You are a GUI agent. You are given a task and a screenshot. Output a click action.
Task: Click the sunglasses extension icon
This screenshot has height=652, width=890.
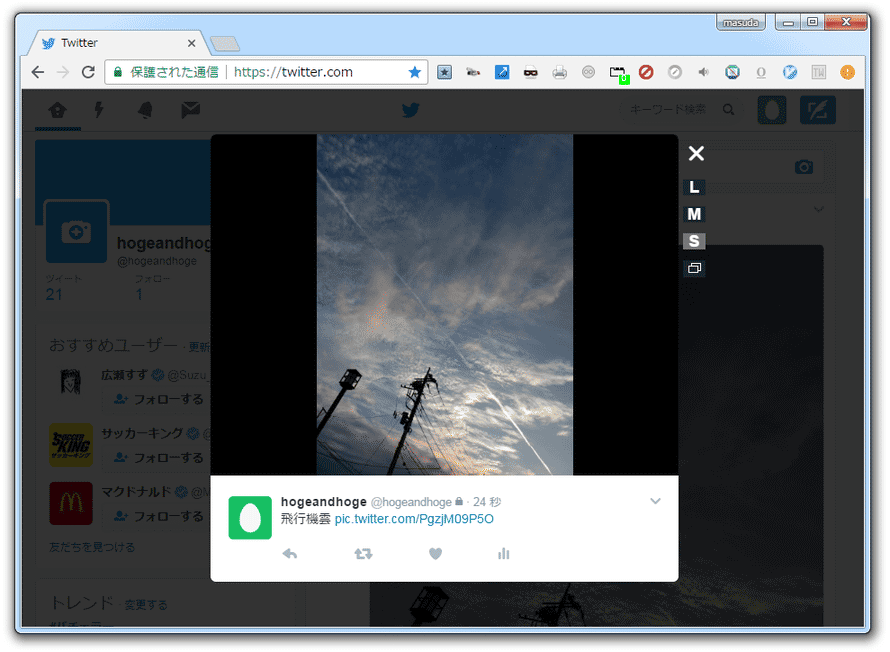click(x=531, y=72)
